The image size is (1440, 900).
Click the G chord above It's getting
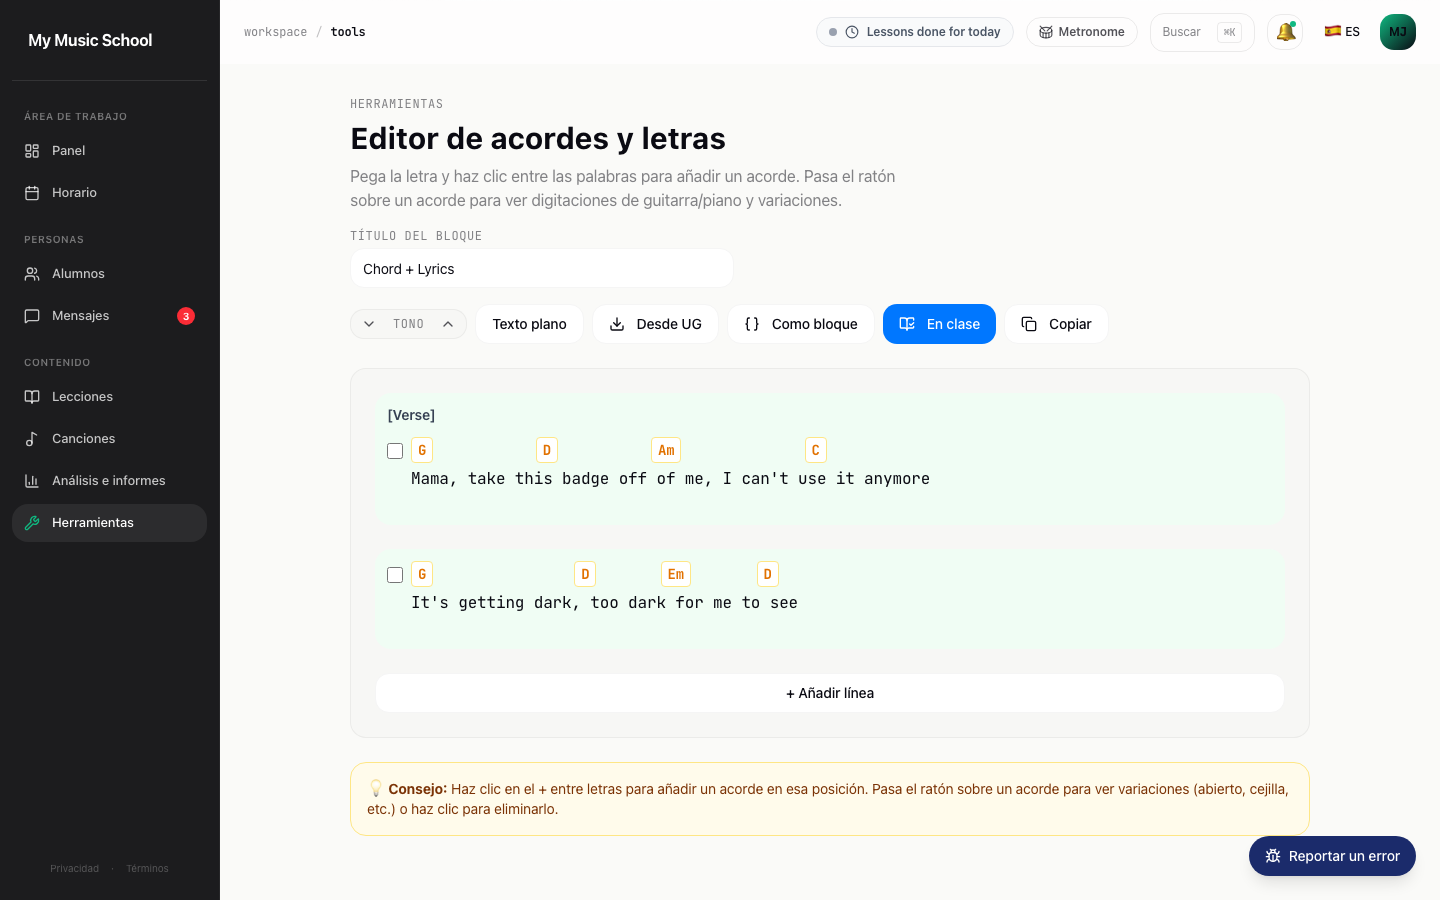click(x=422, y=575)
